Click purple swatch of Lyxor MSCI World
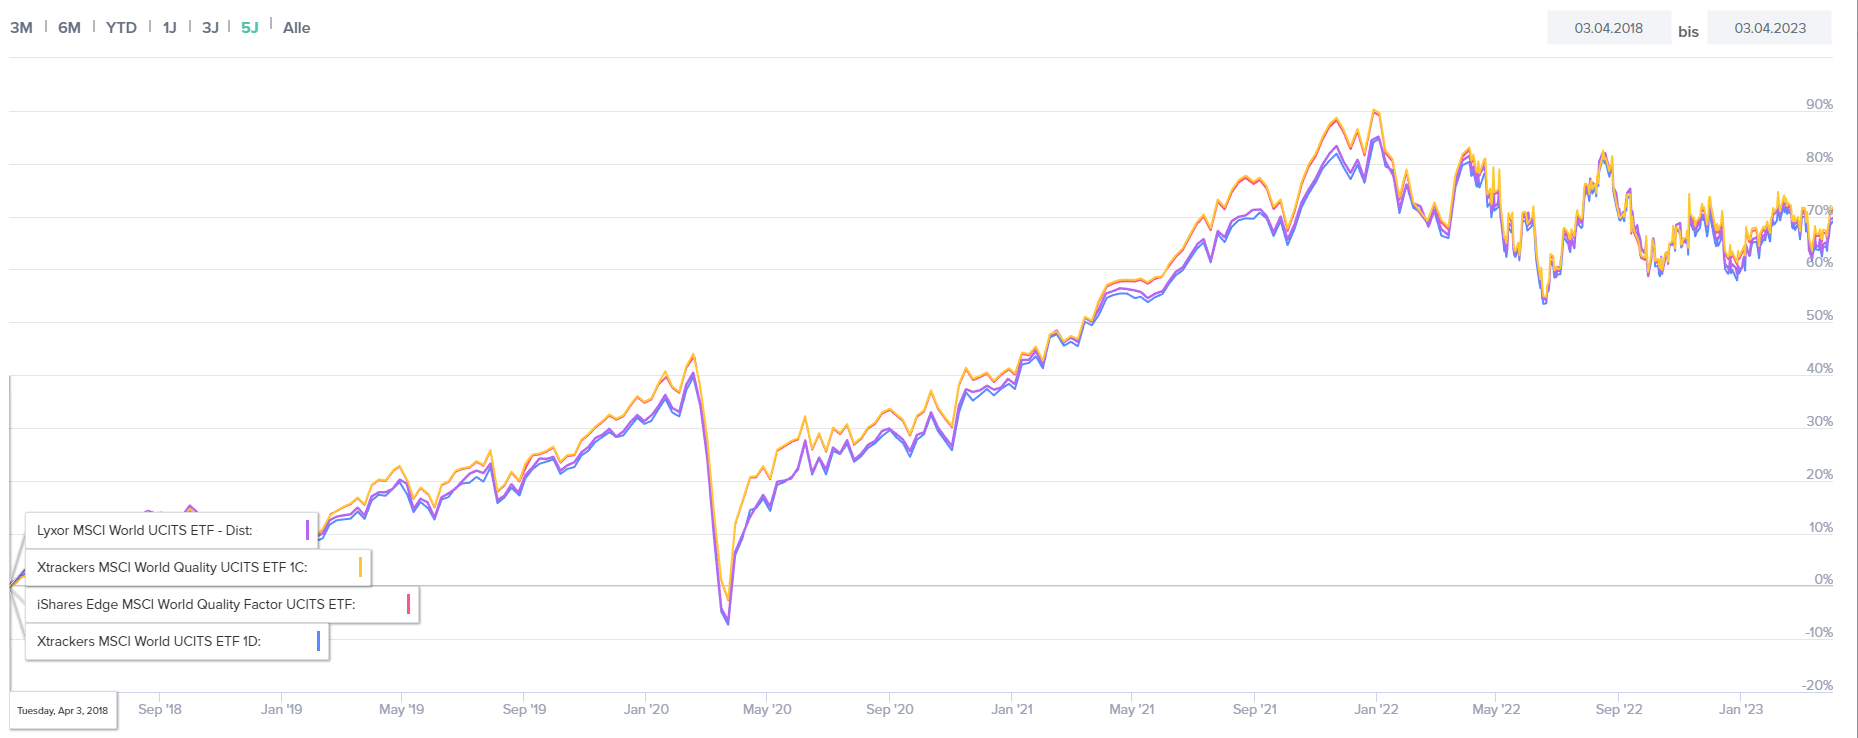The width and height of the screenshot is (1858, 738). click(307, 530)
